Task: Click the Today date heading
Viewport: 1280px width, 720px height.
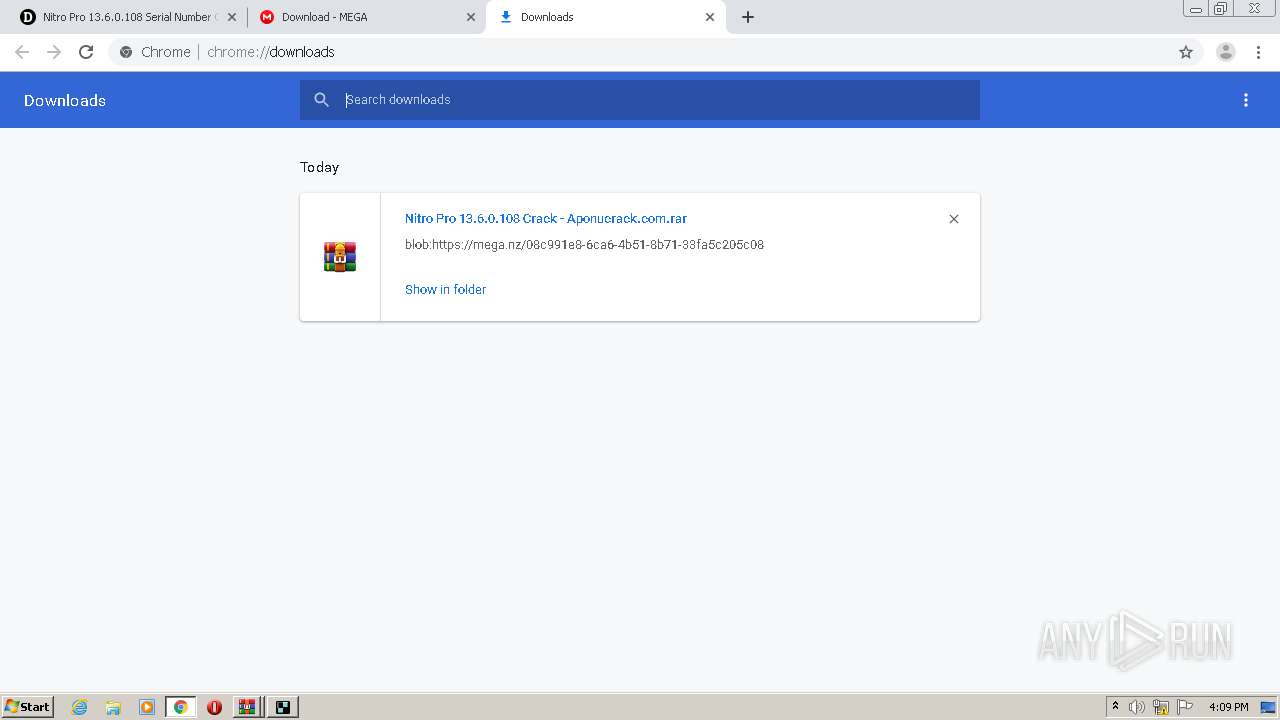Action: [319, 167]
